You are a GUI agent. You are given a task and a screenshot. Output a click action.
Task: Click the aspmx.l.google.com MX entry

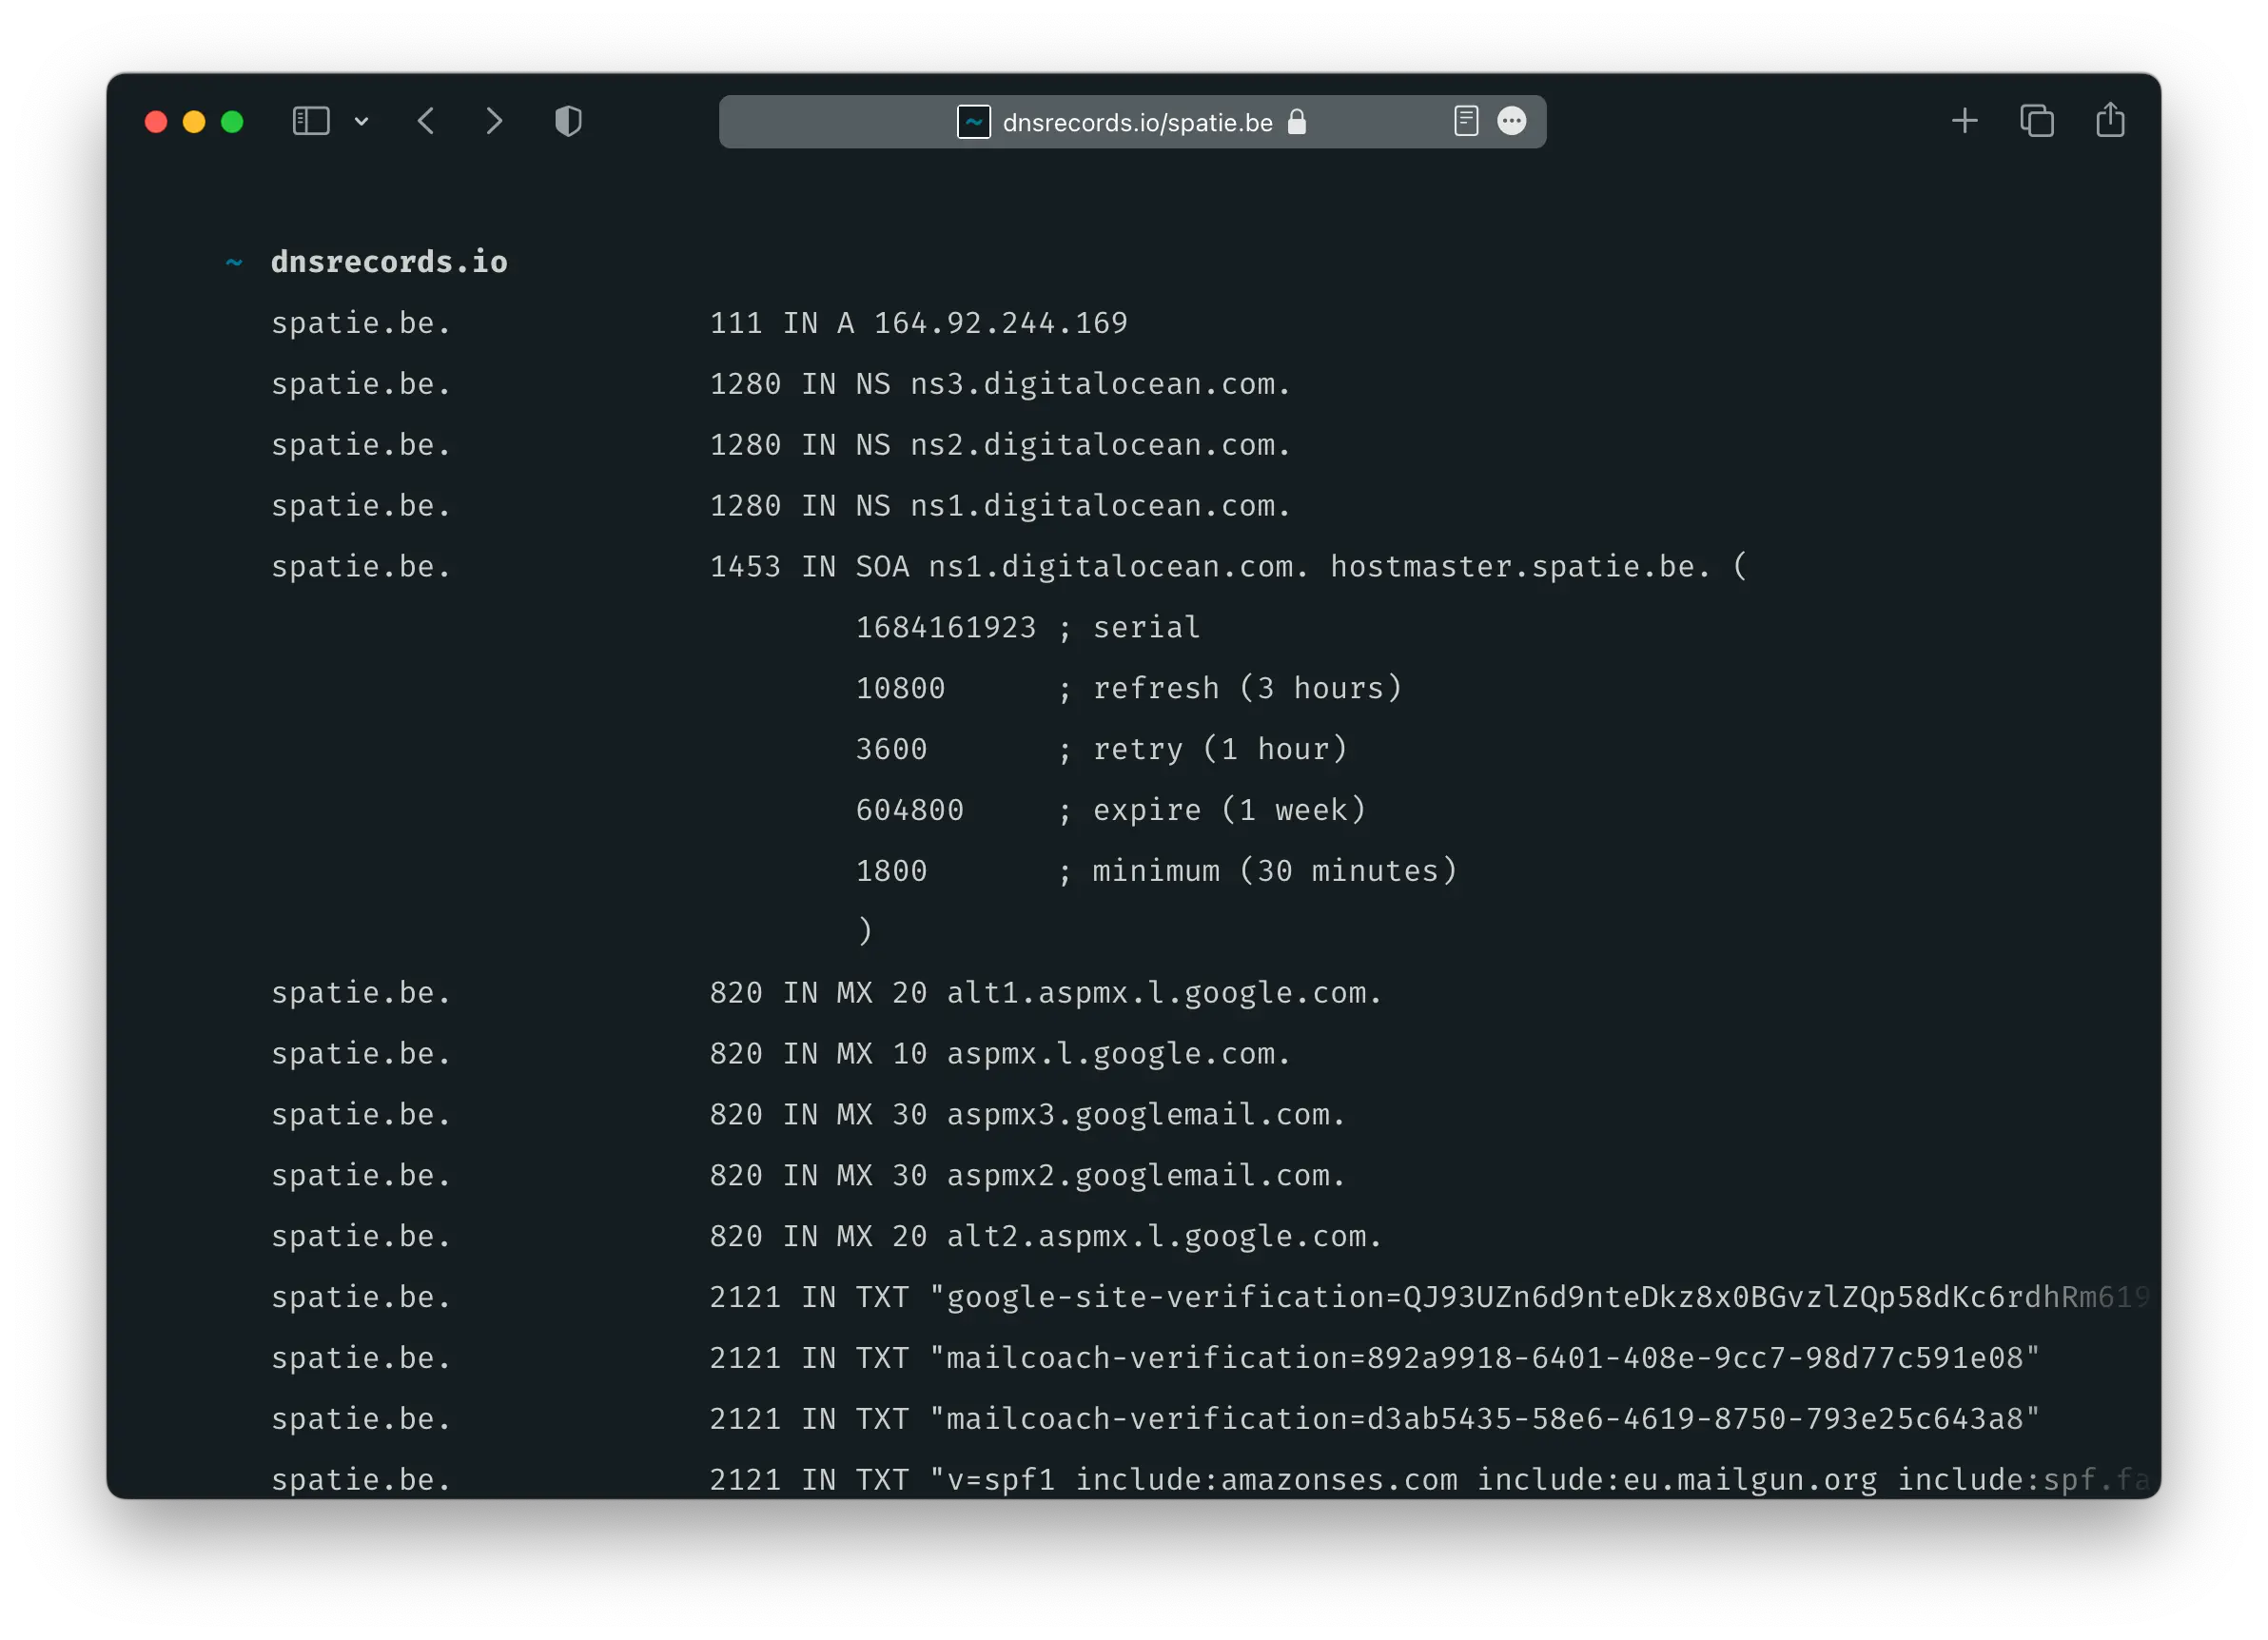click(1117, 1053)
